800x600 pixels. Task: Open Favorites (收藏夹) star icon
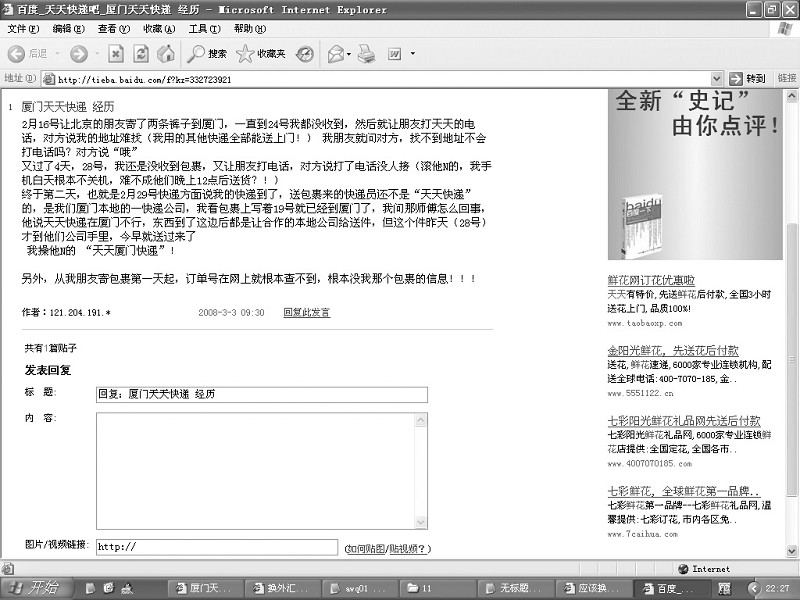tap(260, 53)
